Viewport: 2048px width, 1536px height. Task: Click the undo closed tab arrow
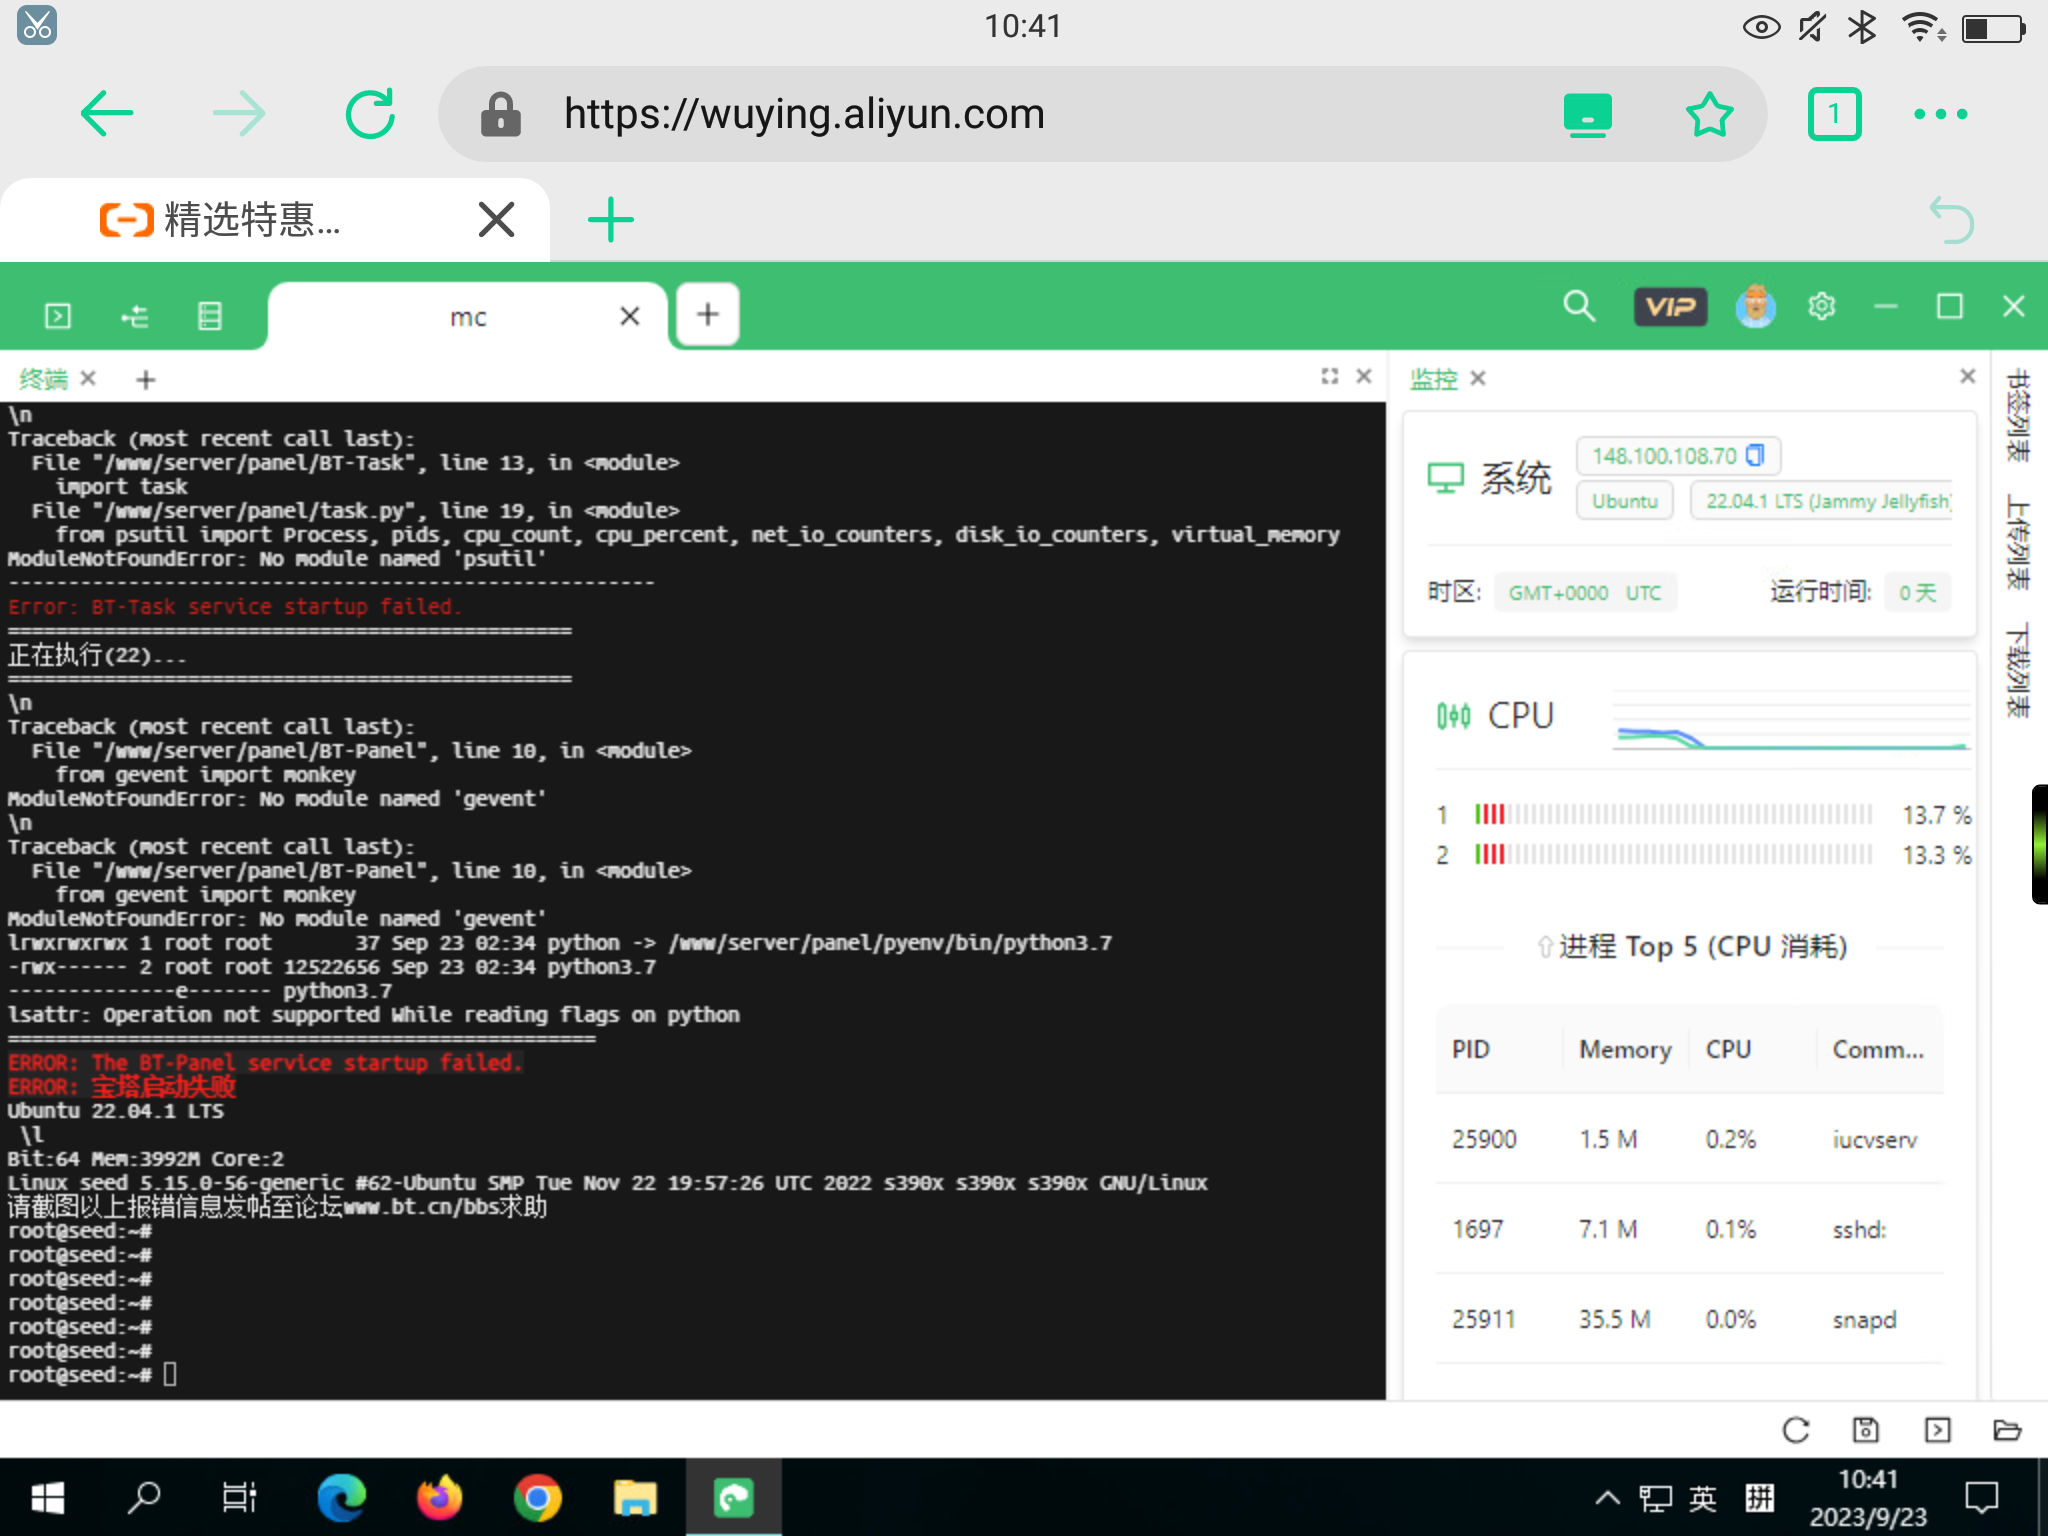point(1951,220)
